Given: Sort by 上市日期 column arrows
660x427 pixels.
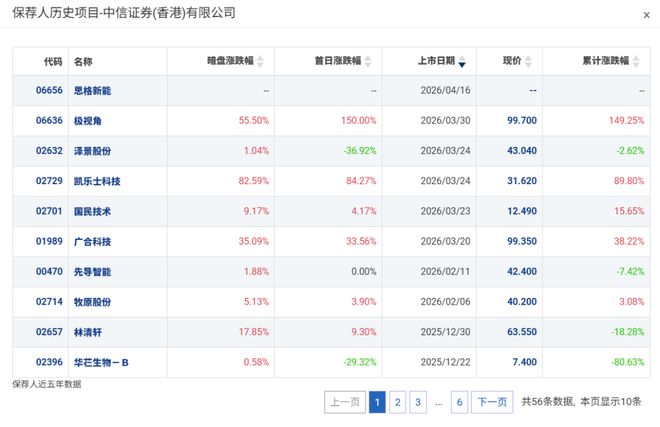Looking at the screenshot, I should tap(462, 61).
